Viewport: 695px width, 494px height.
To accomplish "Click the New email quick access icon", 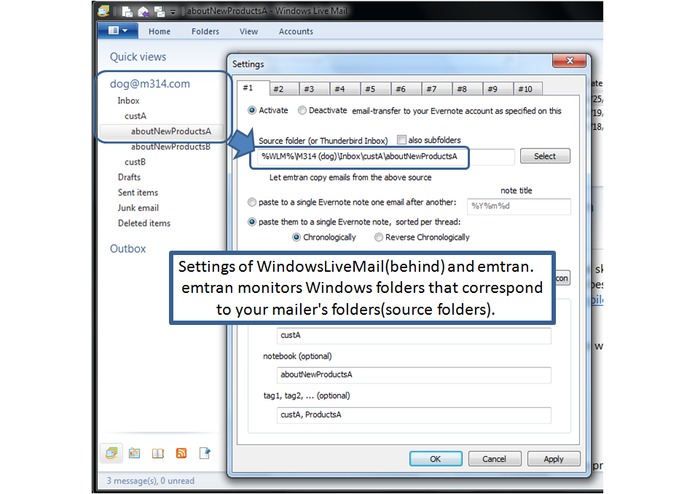I will coord(127,12).
